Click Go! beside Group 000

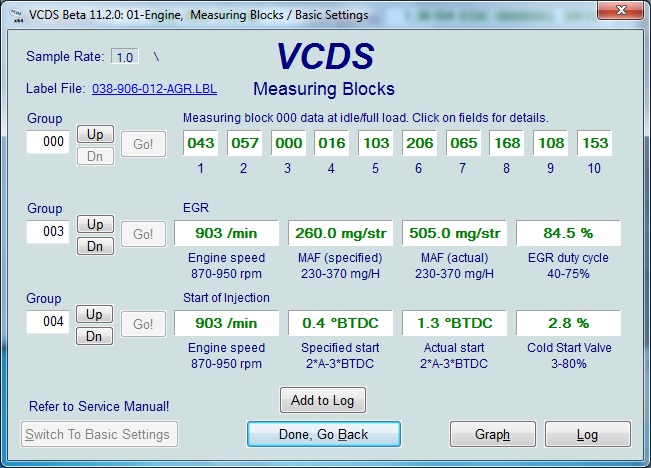coord(143,144)
